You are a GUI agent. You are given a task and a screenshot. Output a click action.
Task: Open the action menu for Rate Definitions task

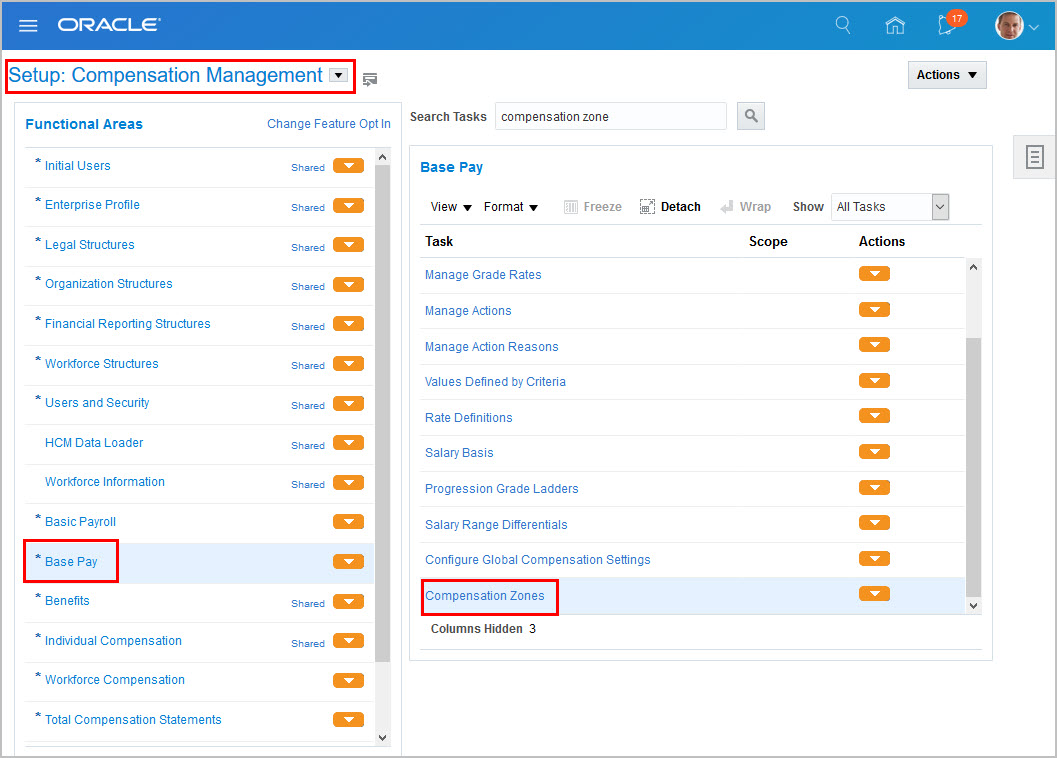pos(874,416)
